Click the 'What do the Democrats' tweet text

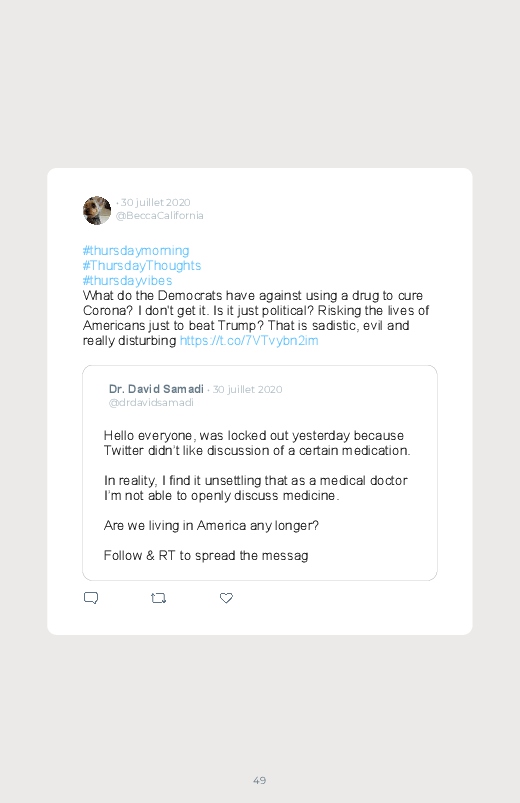256,318
